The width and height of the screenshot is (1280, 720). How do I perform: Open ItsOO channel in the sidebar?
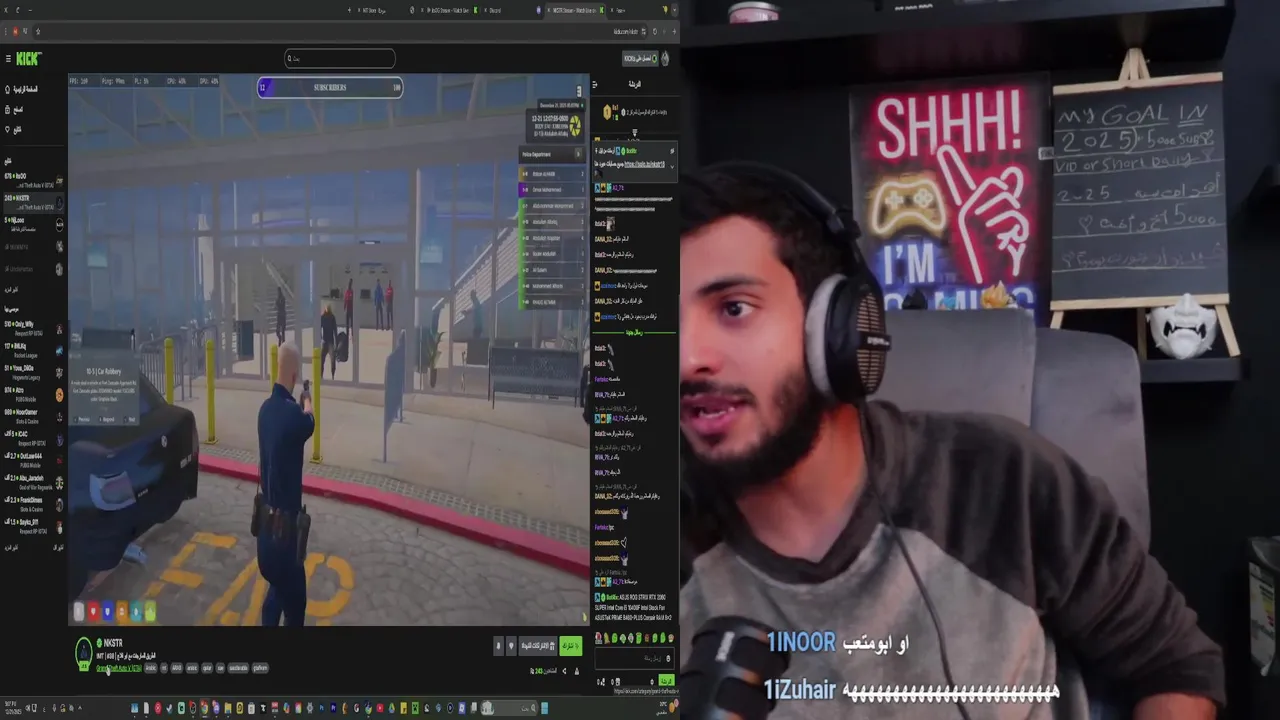coord(34,179)
